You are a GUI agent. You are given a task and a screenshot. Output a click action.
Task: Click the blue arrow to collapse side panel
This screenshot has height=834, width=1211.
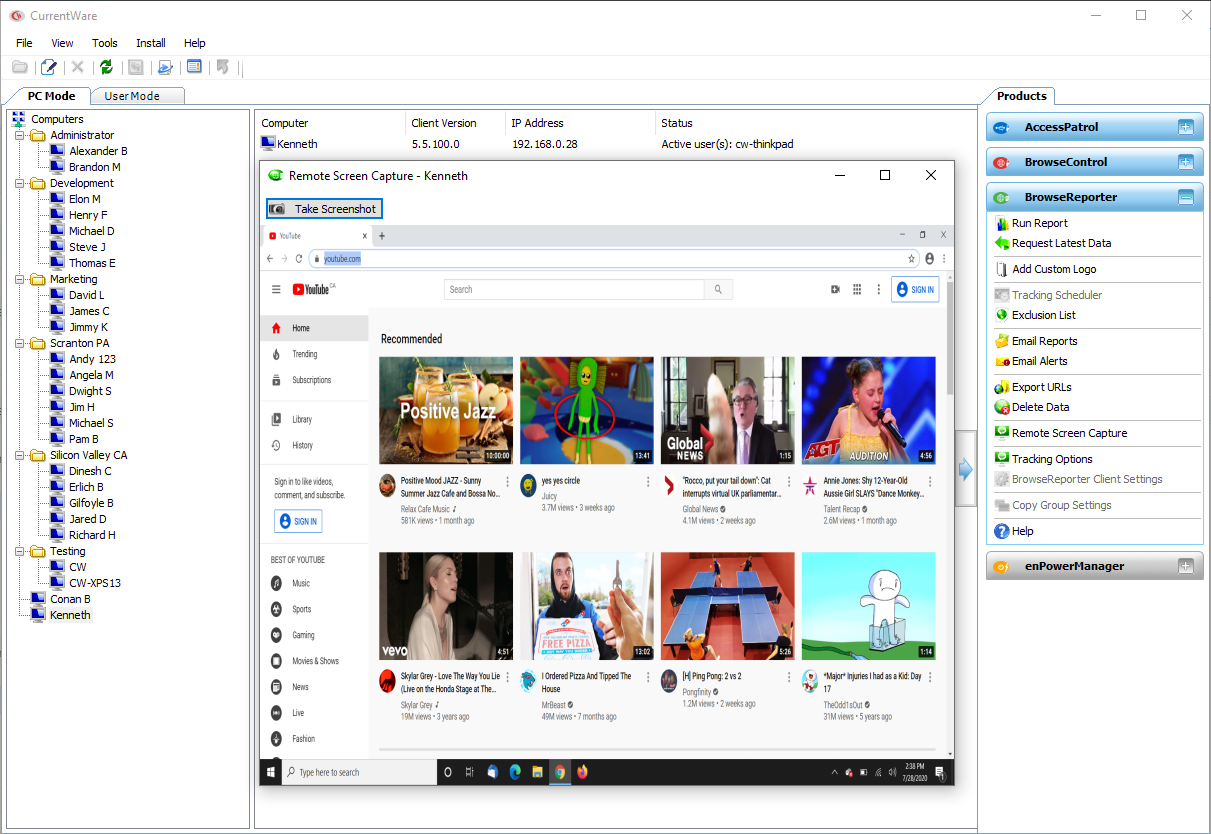click(x=965, y=469)
